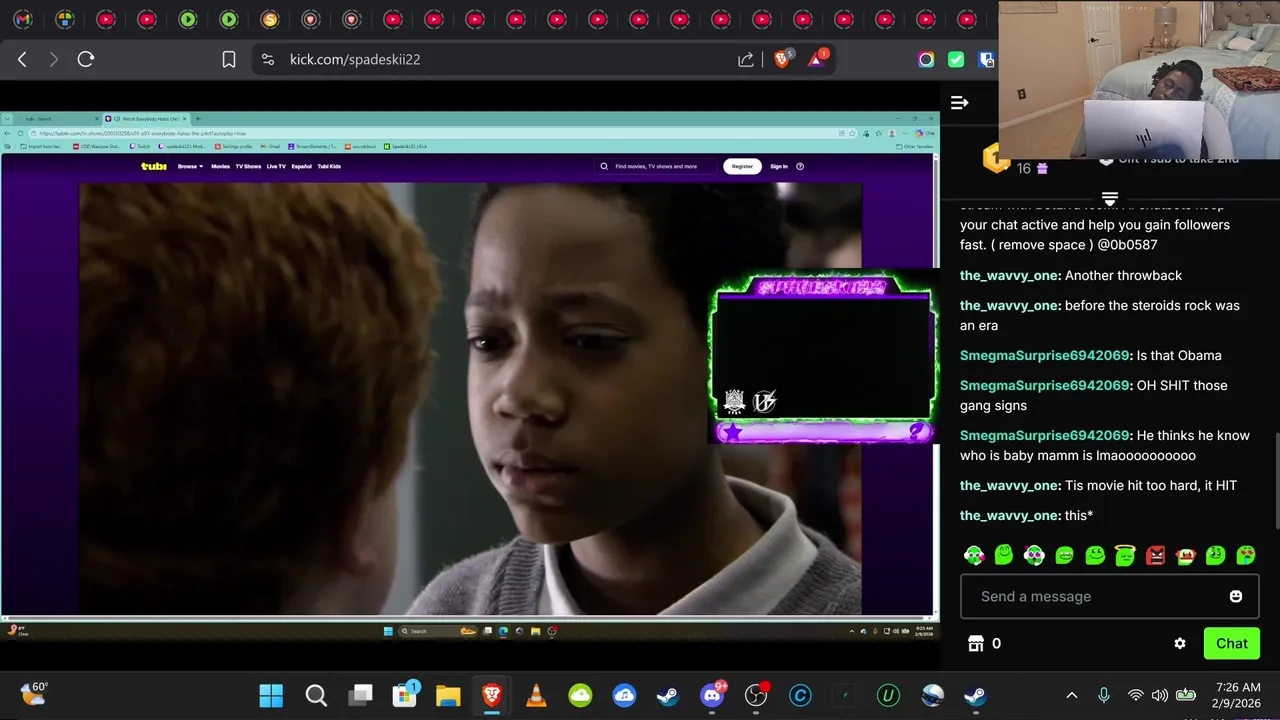Screen dimensions: 1280x720
Task: Launch Microsoft Store from taskbar
Action: 405,695
